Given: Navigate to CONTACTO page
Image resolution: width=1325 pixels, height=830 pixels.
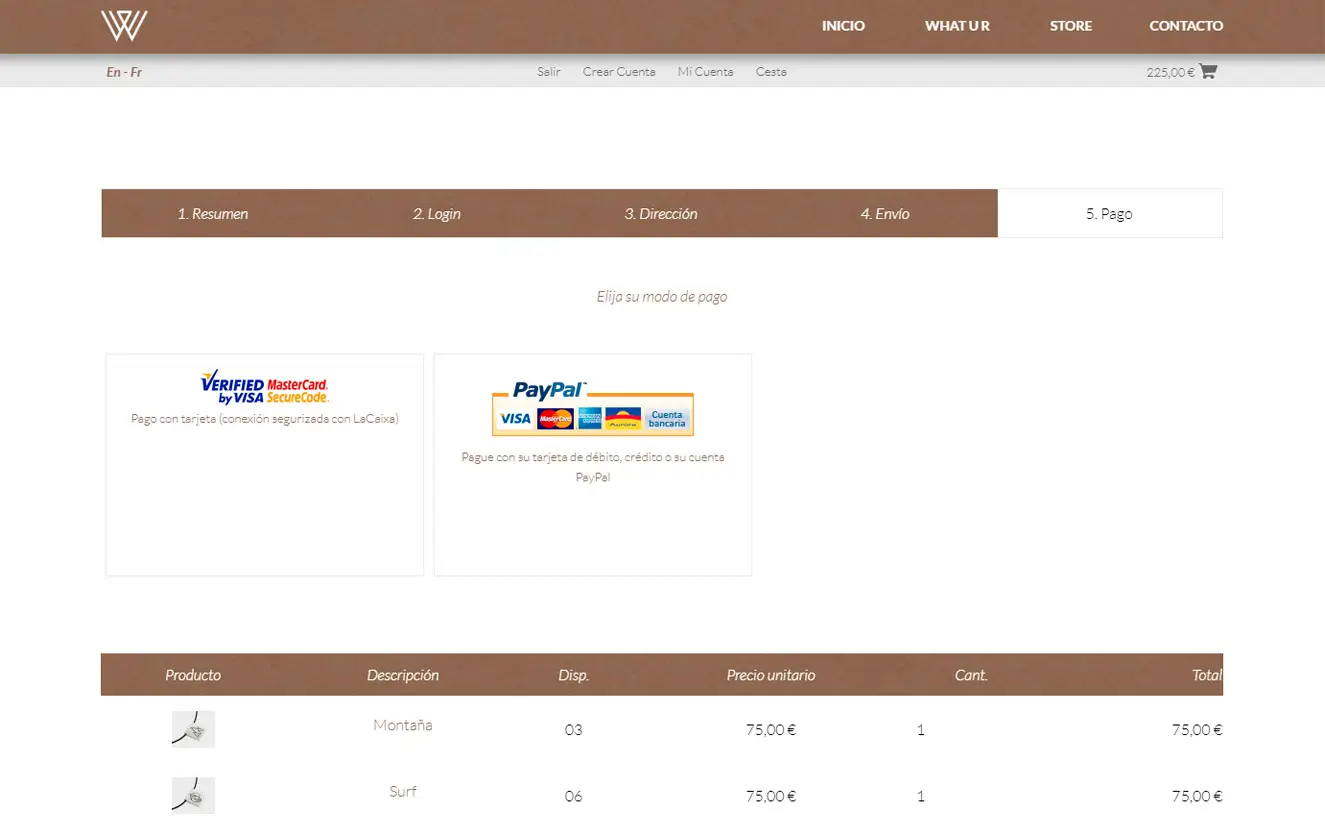Looking at the screenshot, I should 1186,26.
